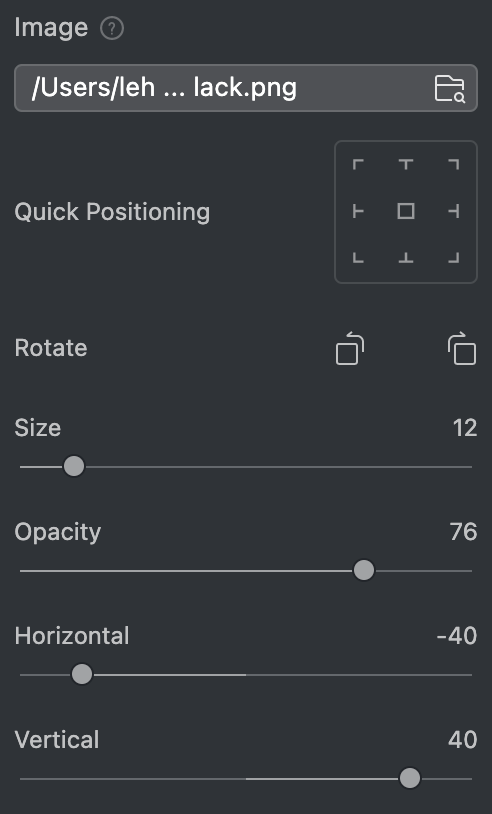The width and height of the screenshot is (492, 814).
Task: Open the browse folder icon in image path
Action: pos(449,88)
